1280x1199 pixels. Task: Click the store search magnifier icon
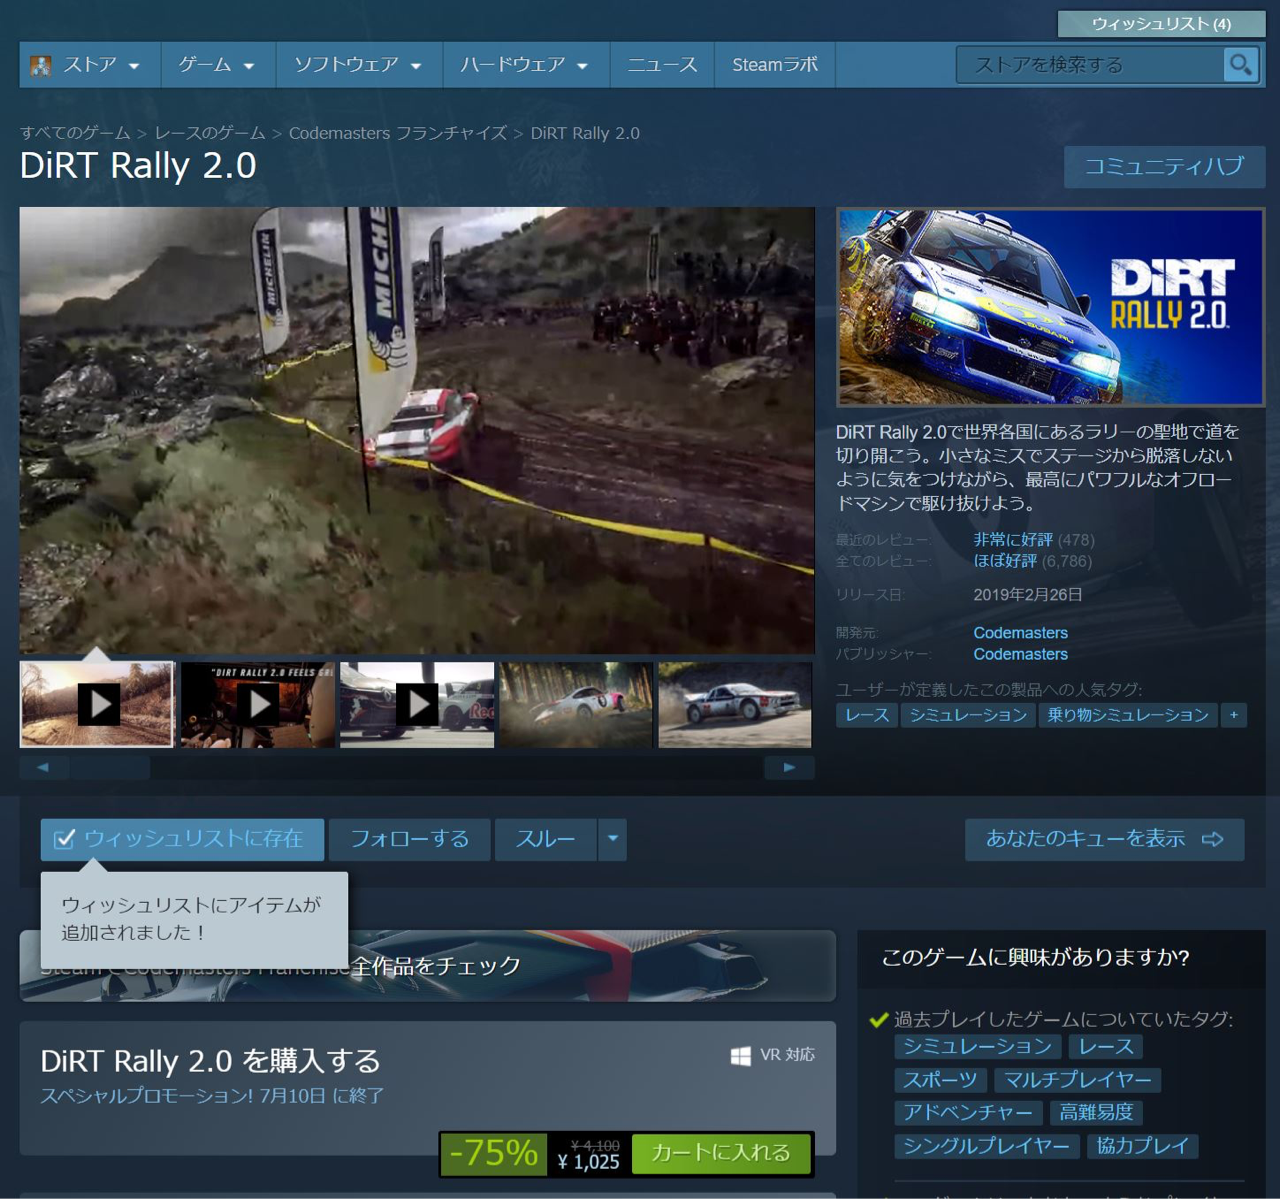click(1240, 65)
